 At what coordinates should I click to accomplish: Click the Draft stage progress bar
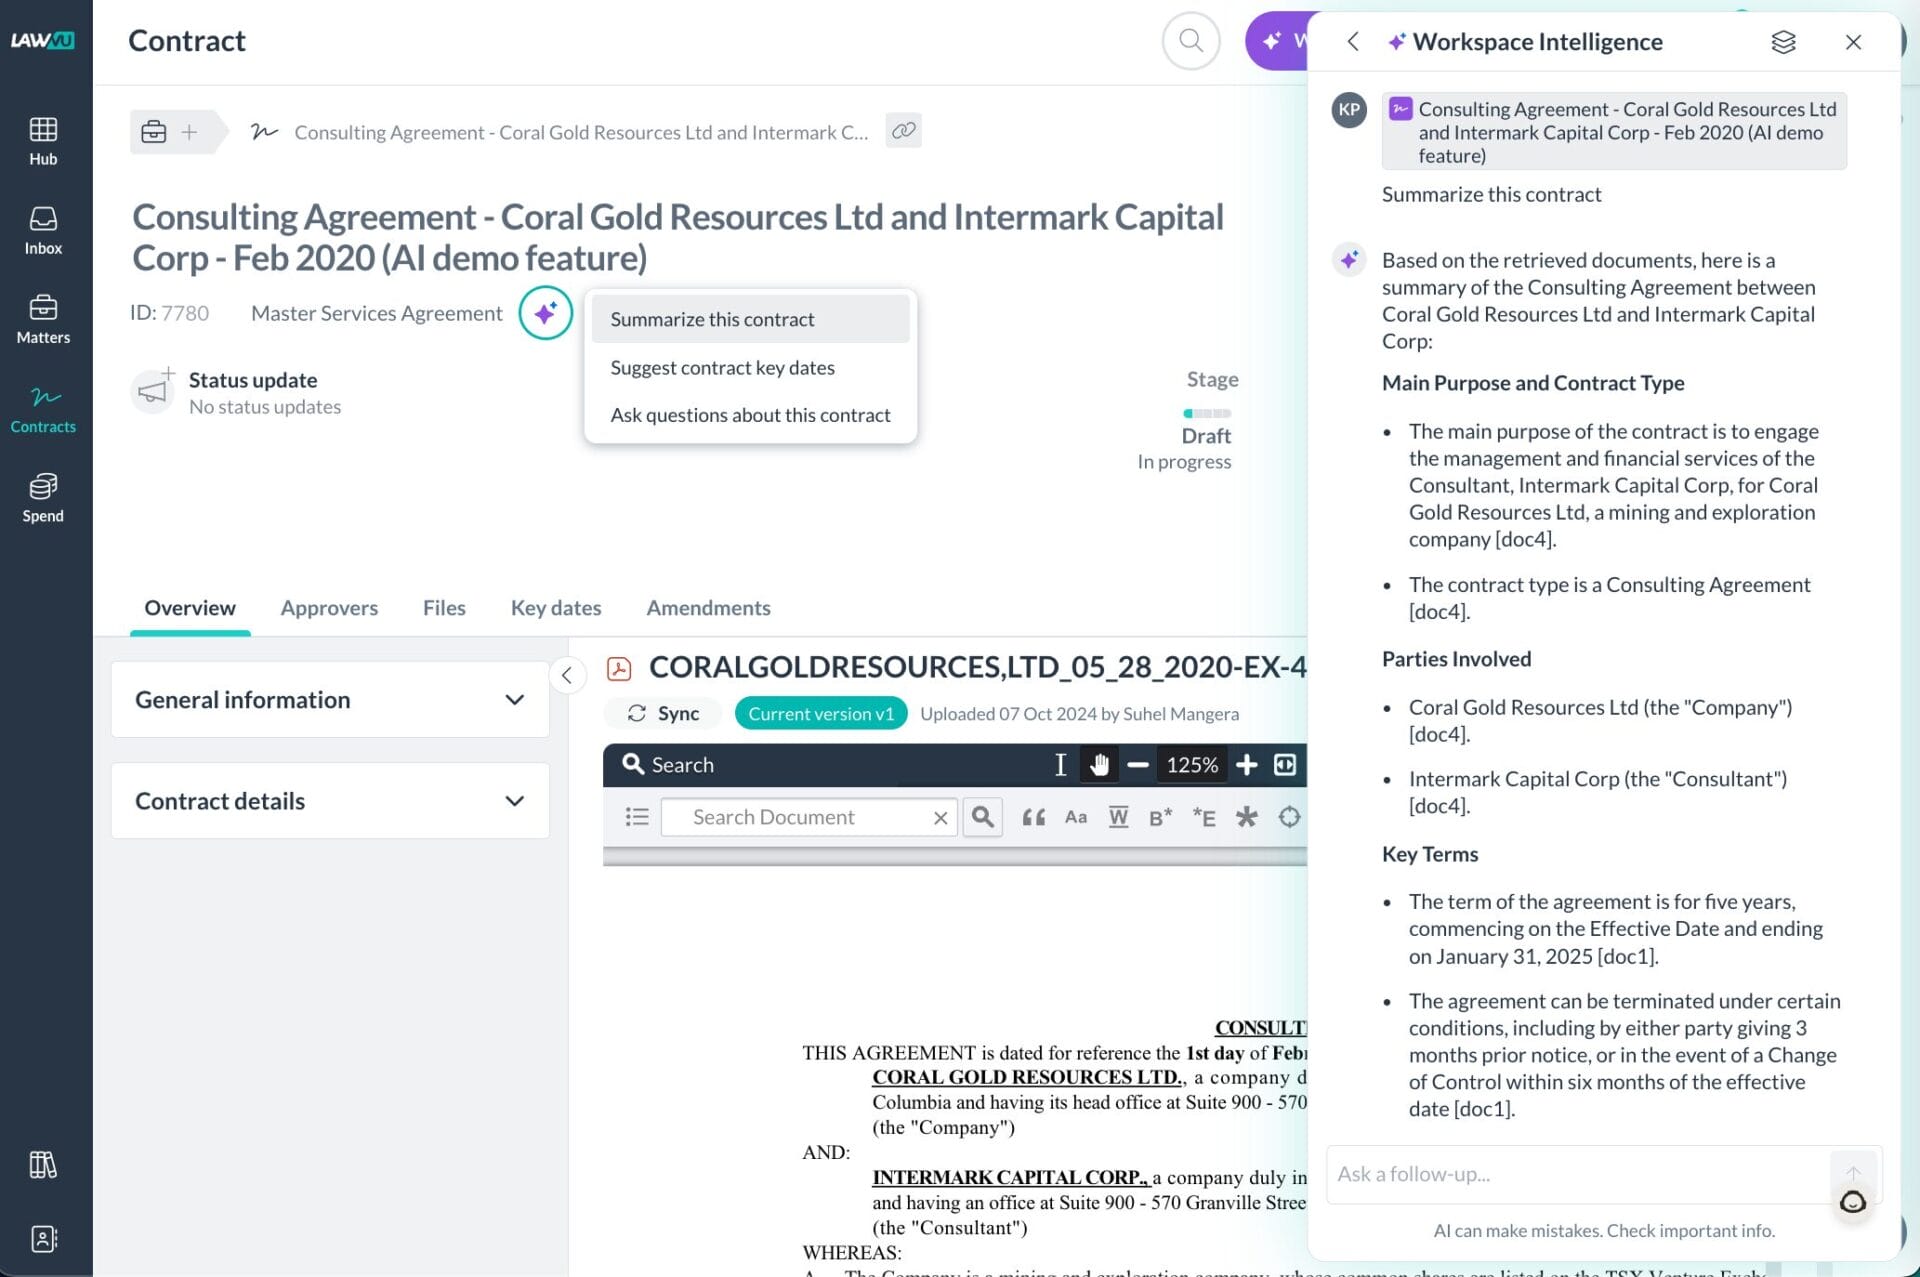click(1206, 413)
